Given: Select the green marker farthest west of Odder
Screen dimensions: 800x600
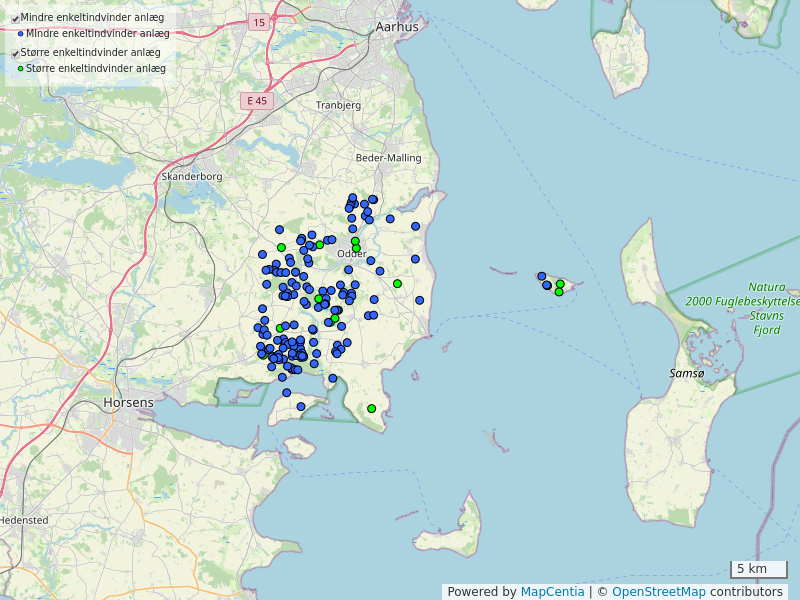Looking at the screenshot, I should (x=281, y=247).
